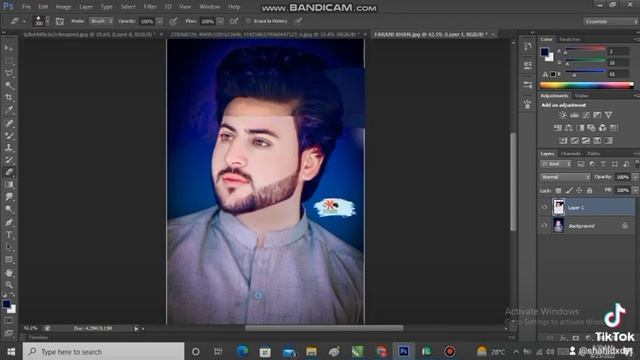Add a Curves adjustment
640x360 pixels.
click(586, 115)
